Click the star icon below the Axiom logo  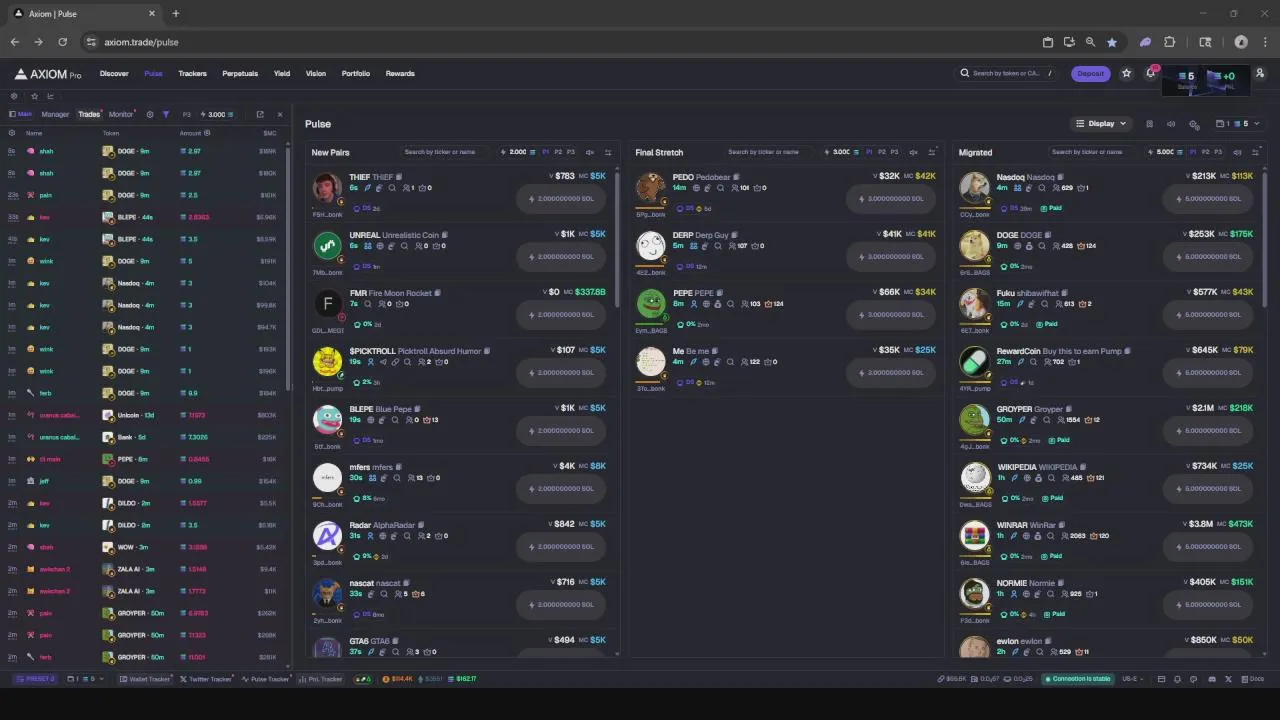click(34, 96)
